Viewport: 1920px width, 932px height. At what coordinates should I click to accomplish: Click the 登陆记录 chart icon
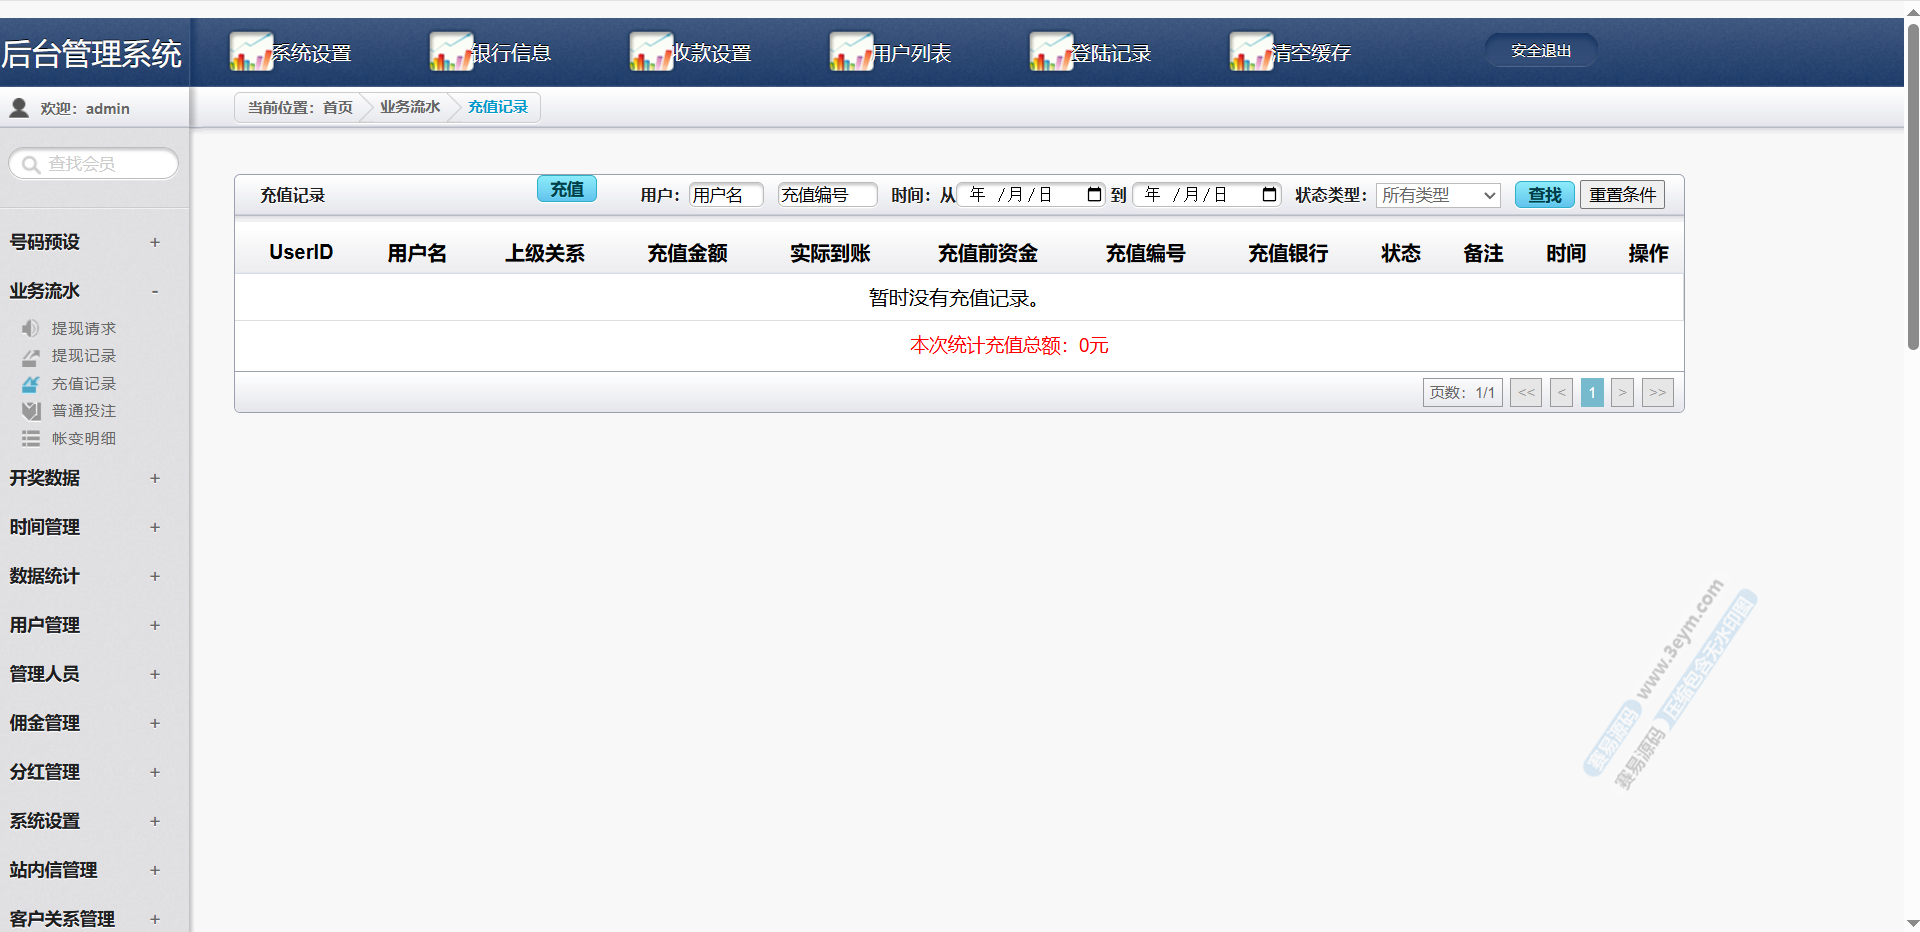(1050, 52)
